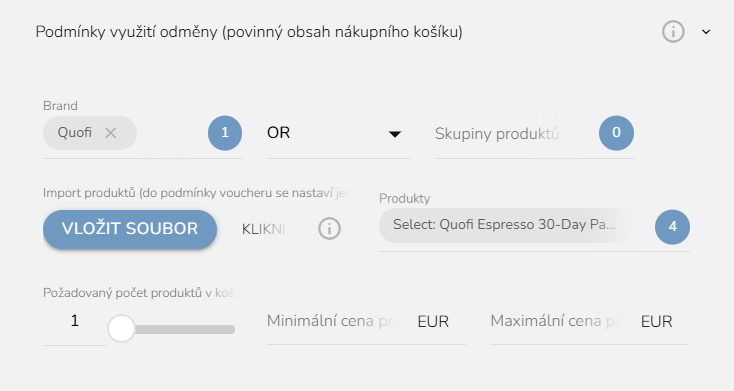Open the Skupiny produktů field
The image size is (734, 391).
click(x=514, y=134)
